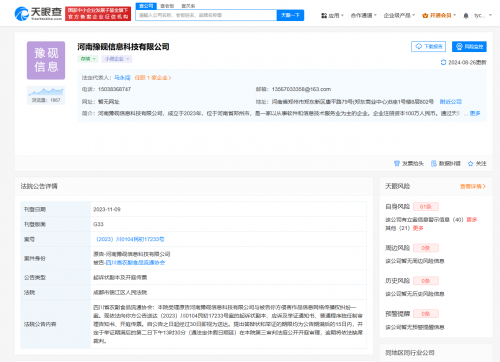This screenshot has width=500, height=362.
Task: Click red 更多 after 立案信息警示信息 (40)
Action: pos(472,220)
